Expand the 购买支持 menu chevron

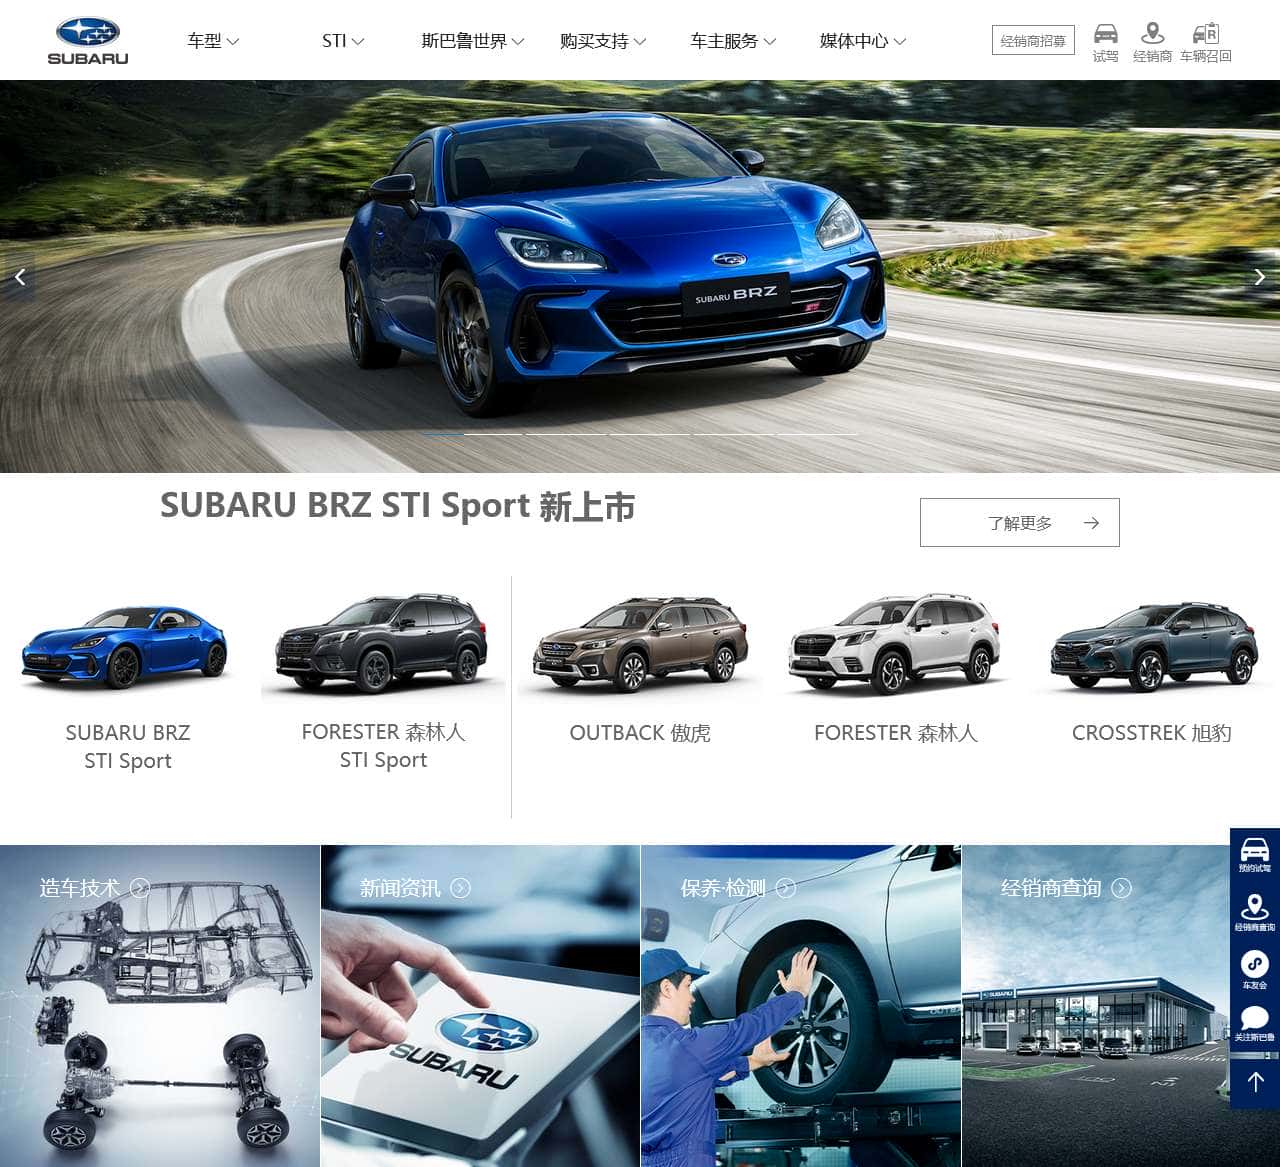point(640,42)
